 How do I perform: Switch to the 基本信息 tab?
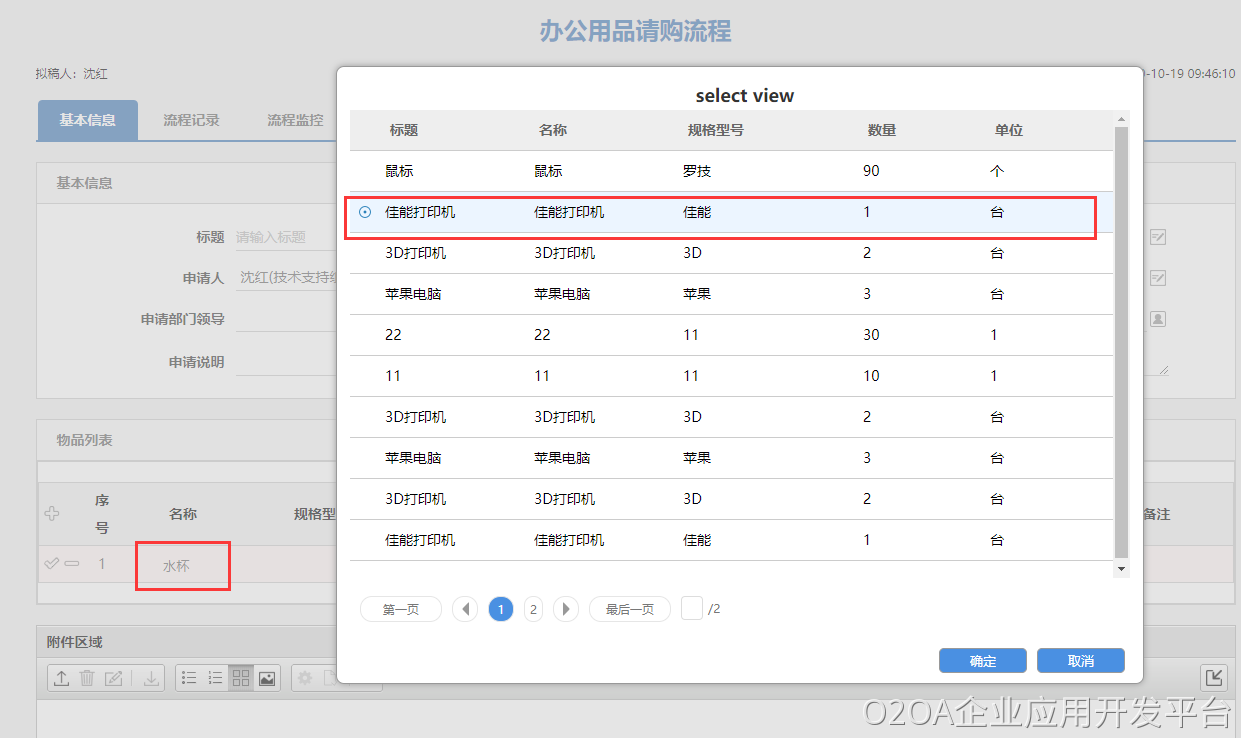[87, 120]
